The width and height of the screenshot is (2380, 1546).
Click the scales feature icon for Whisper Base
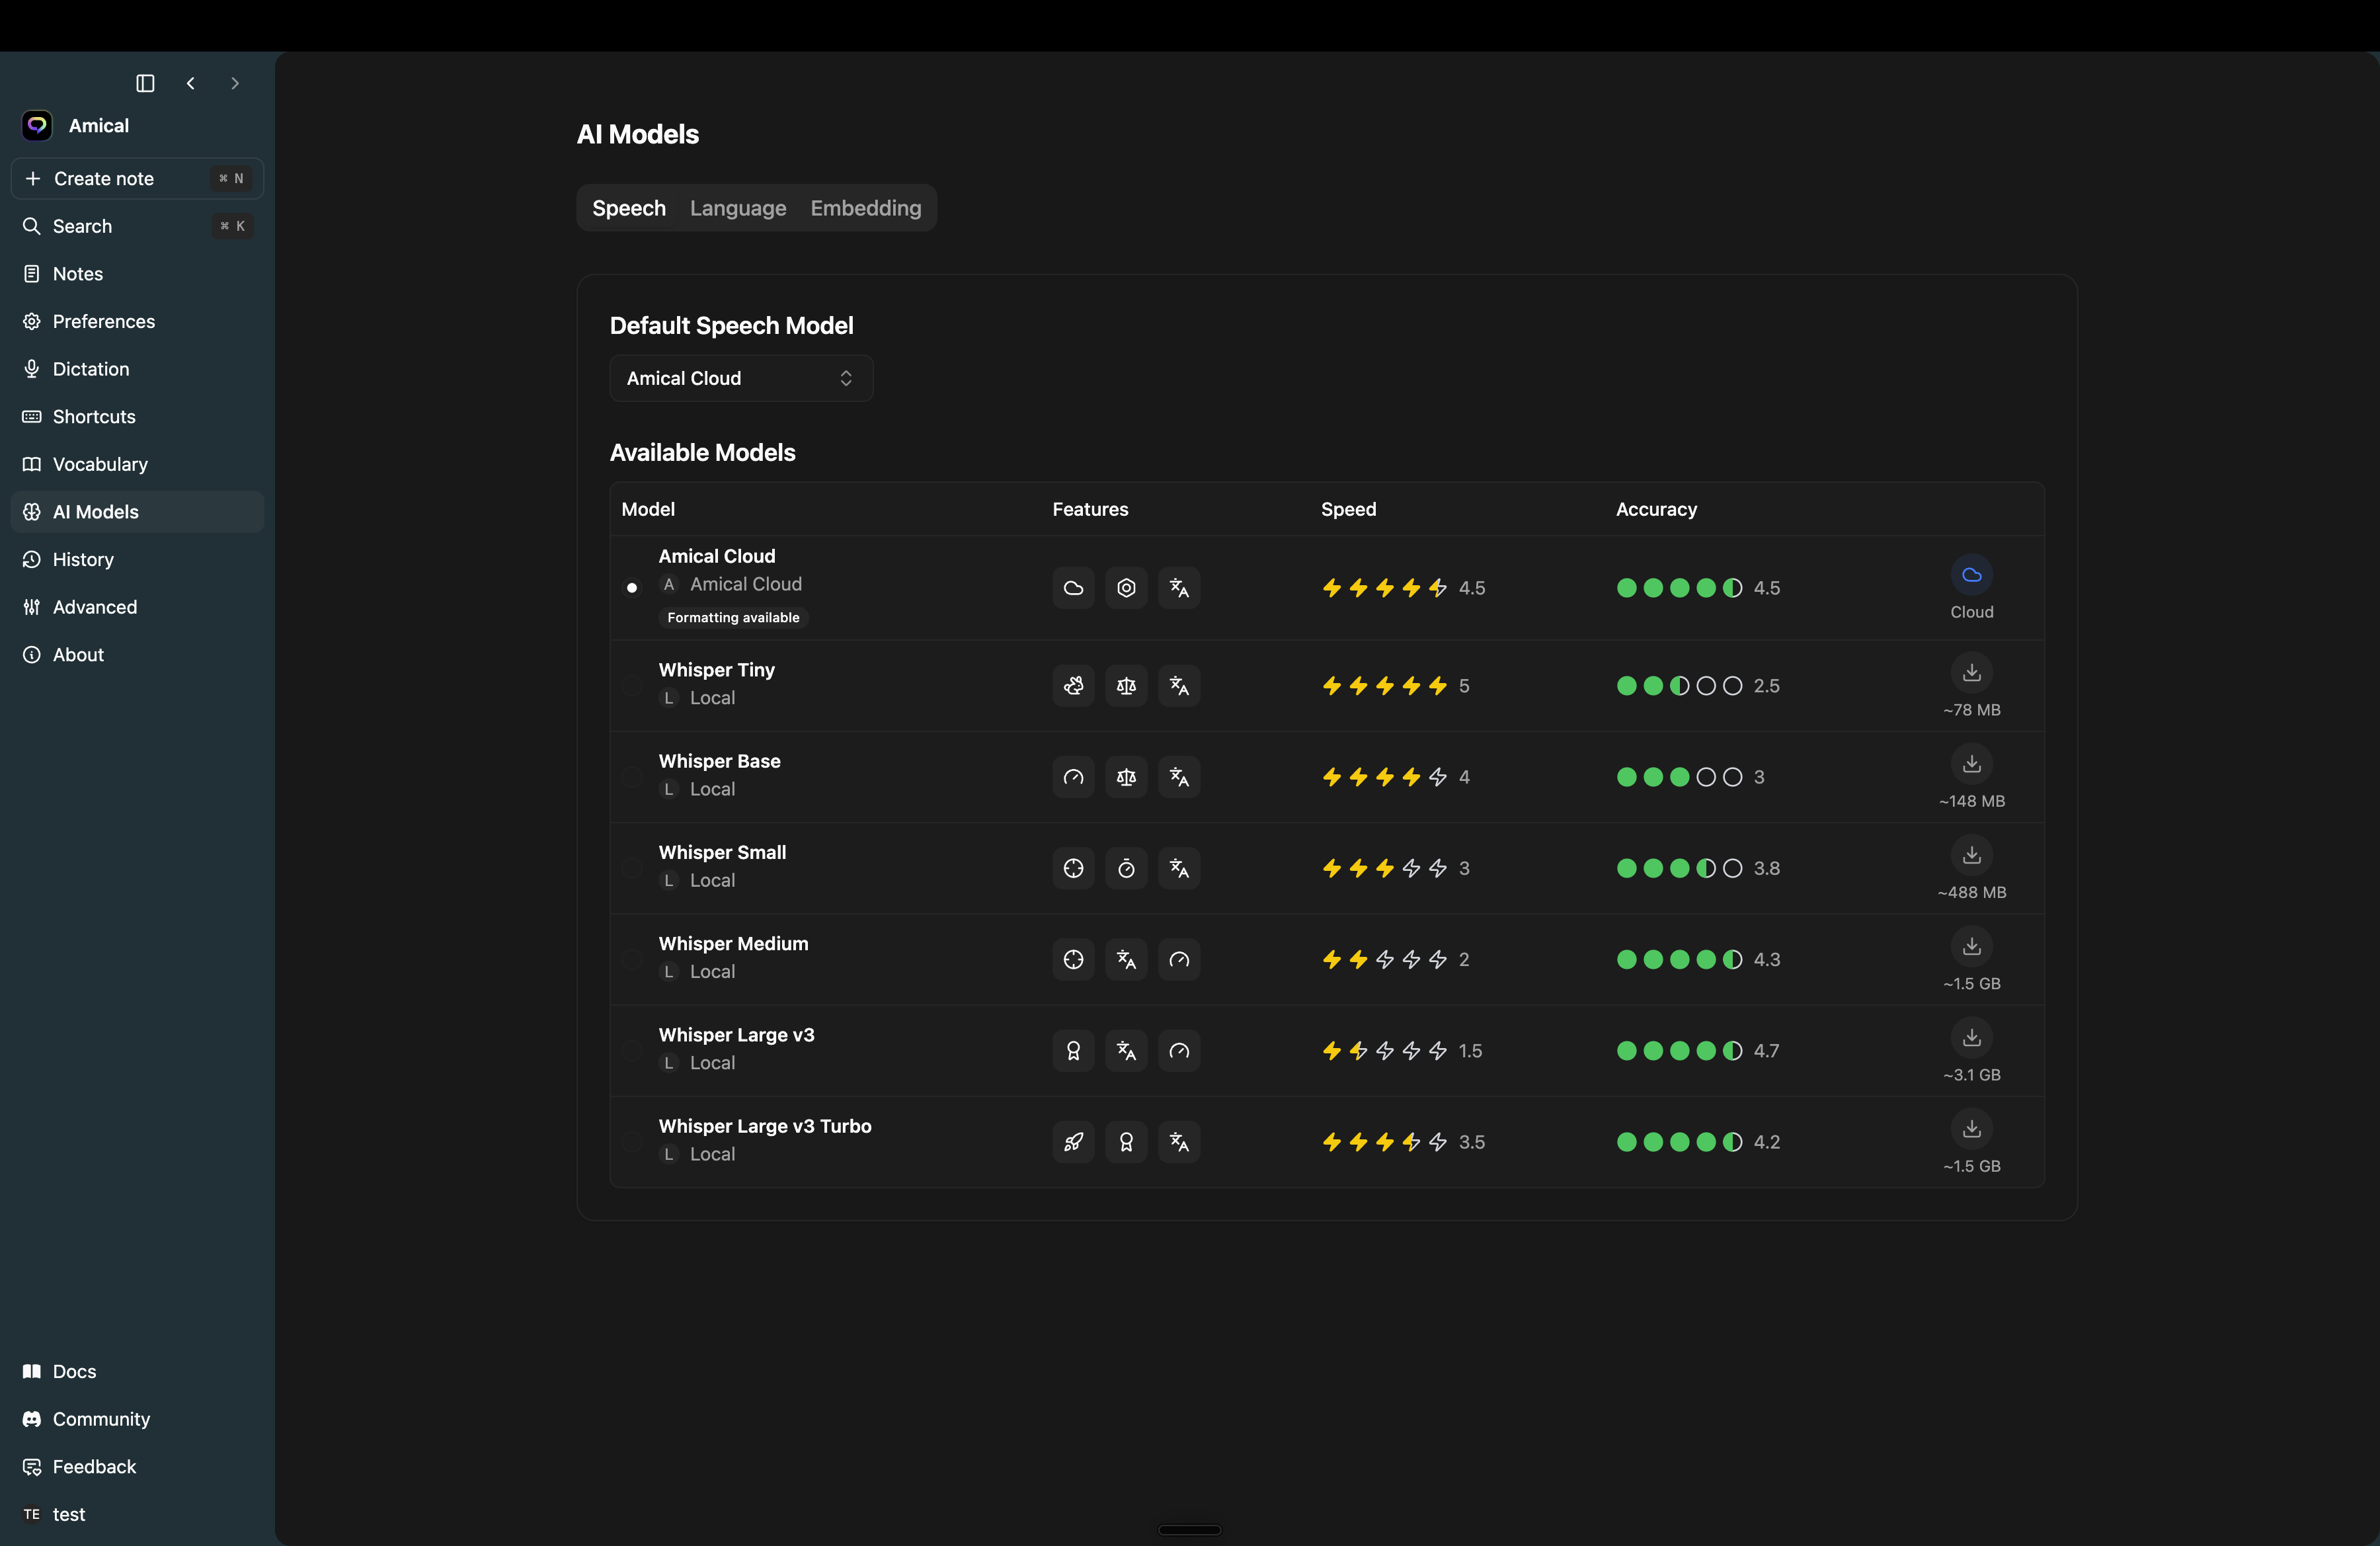(1126, 777)
